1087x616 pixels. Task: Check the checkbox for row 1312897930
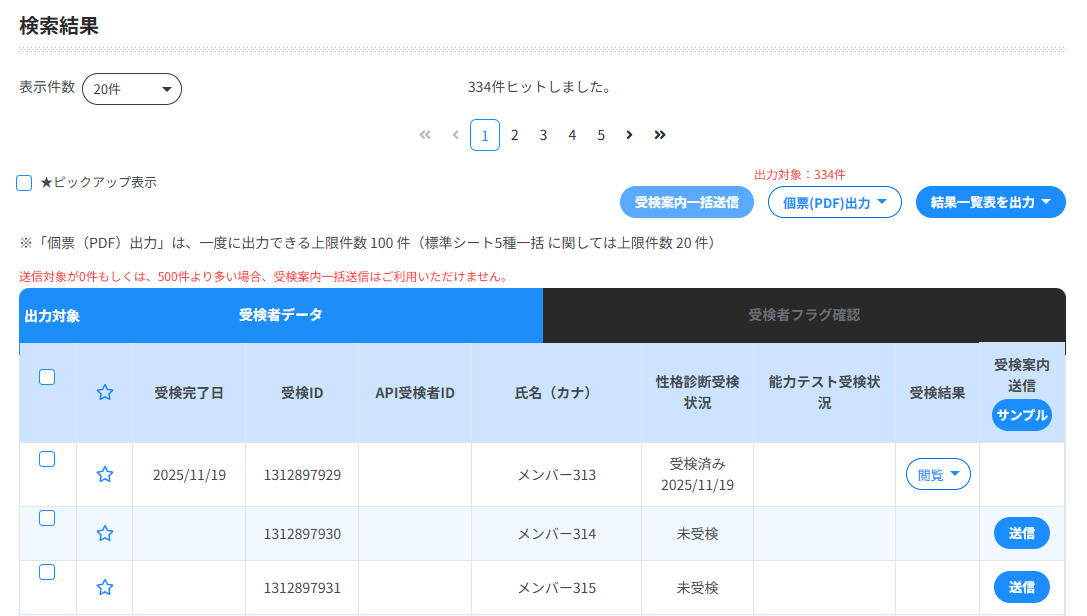[47, 518]
